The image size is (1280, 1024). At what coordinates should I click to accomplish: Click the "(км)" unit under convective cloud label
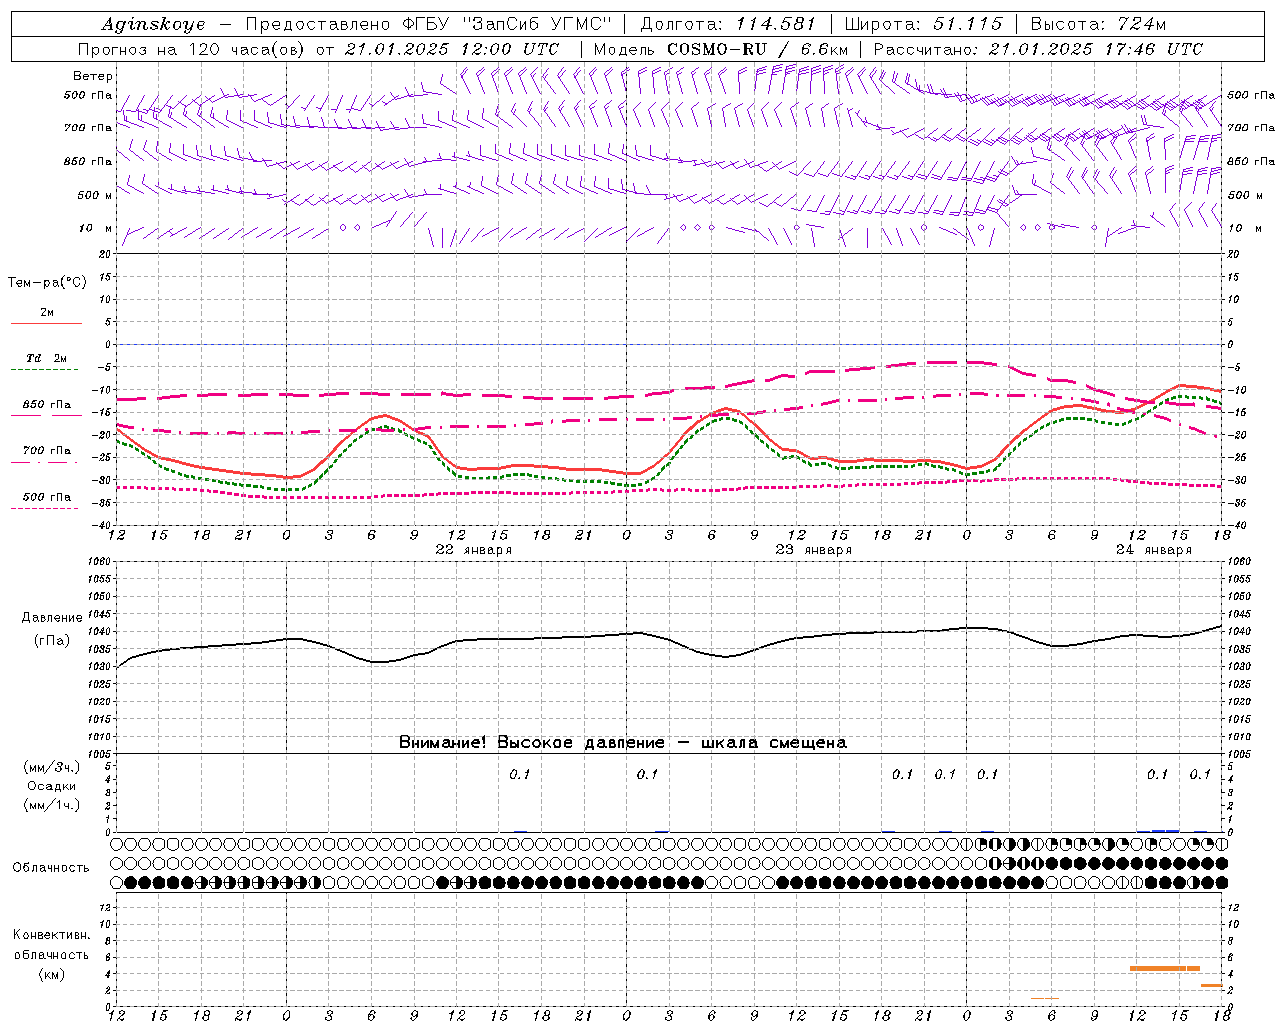[51, 974]
